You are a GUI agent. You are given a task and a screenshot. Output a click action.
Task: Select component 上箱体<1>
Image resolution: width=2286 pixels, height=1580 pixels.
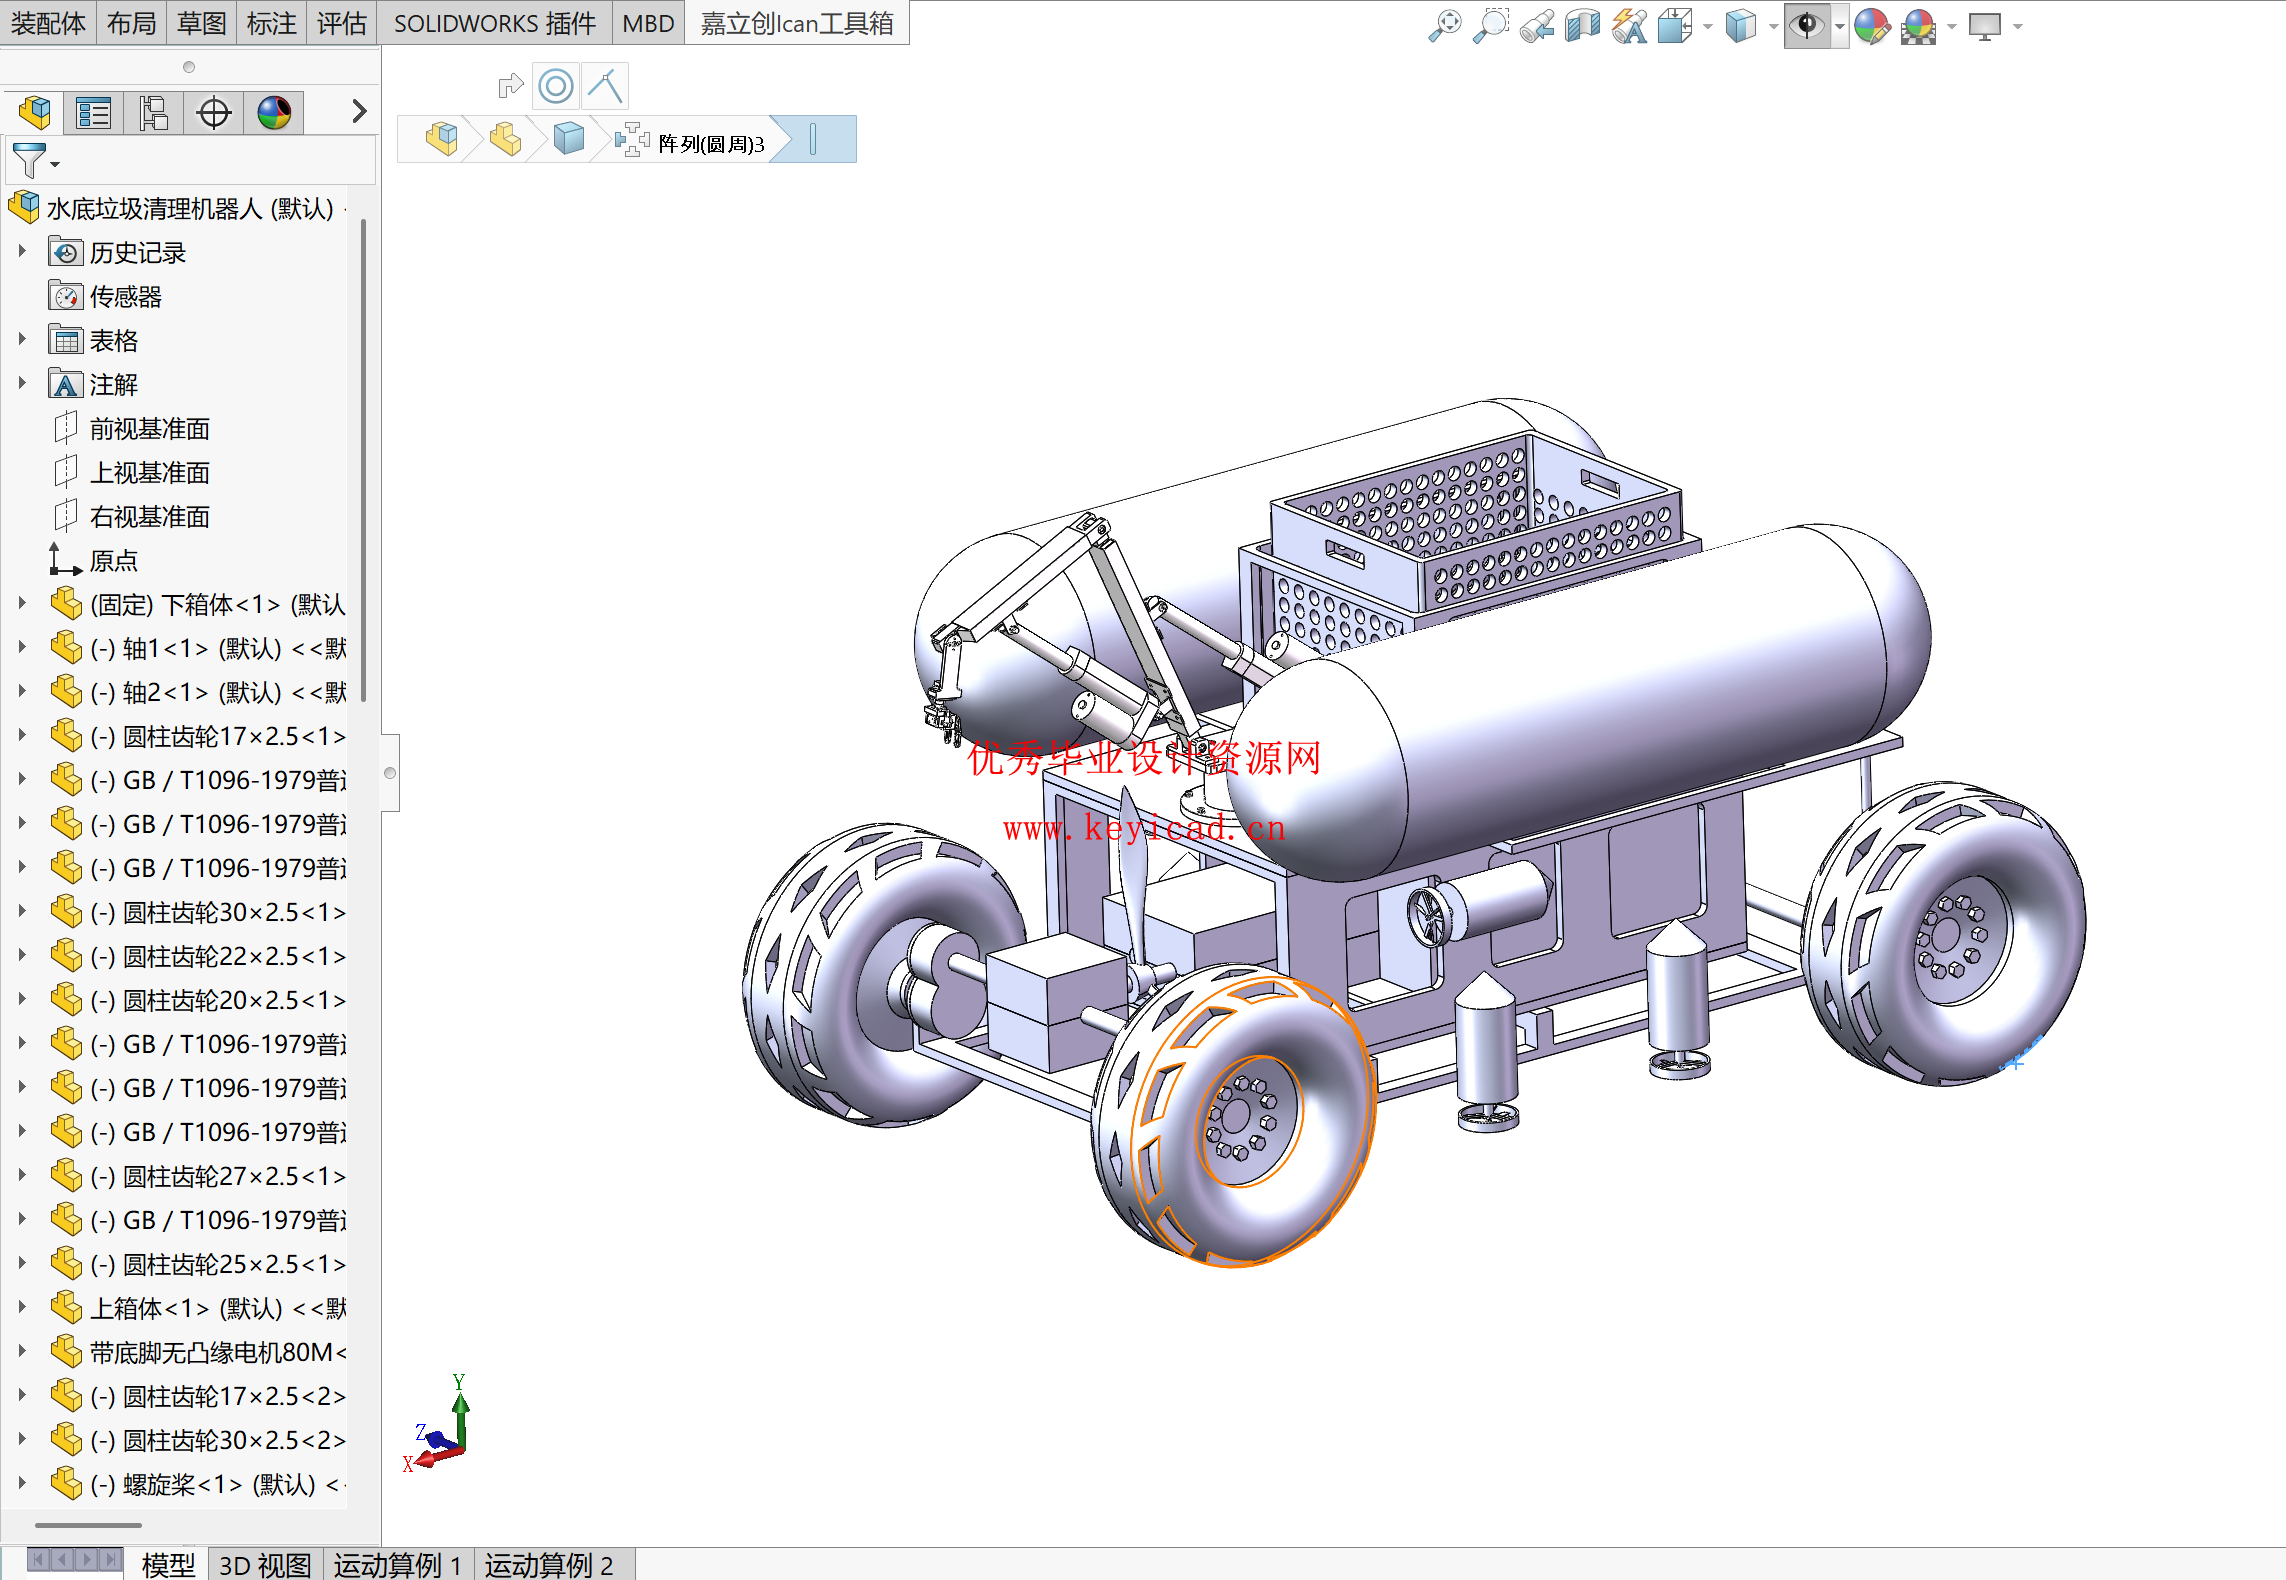pyautogui.click(x=217, y=1308)
